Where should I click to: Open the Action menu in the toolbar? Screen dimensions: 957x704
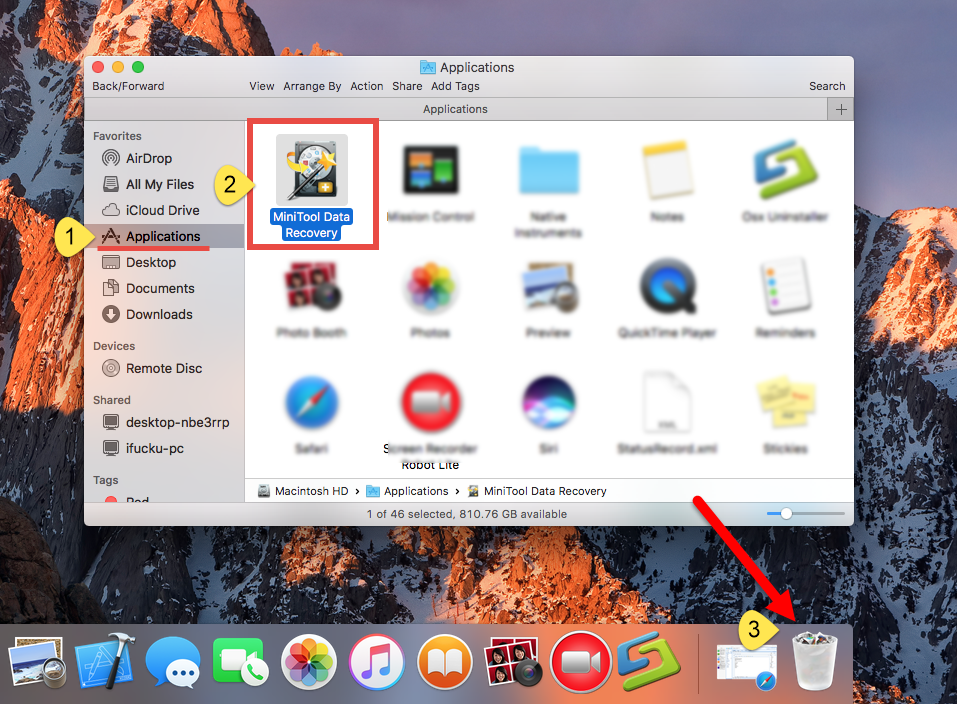point(366,86)
